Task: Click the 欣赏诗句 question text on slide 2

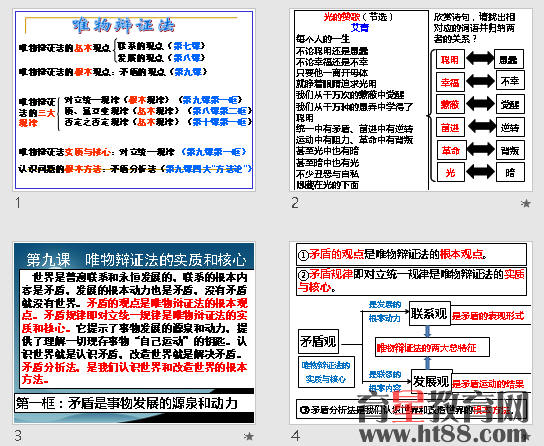Action: tap(474, 28)
